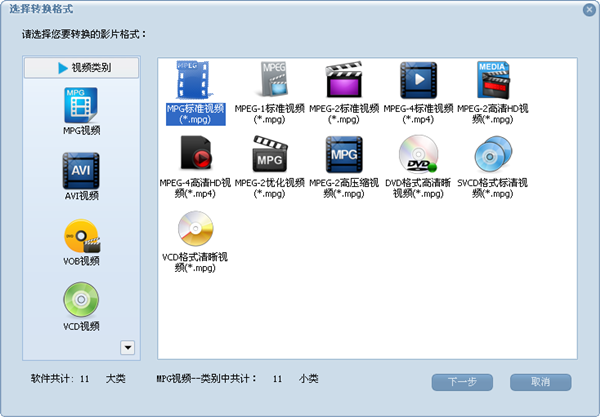
Task: Click the 视频类别 header button
Action: click(82, 68)
